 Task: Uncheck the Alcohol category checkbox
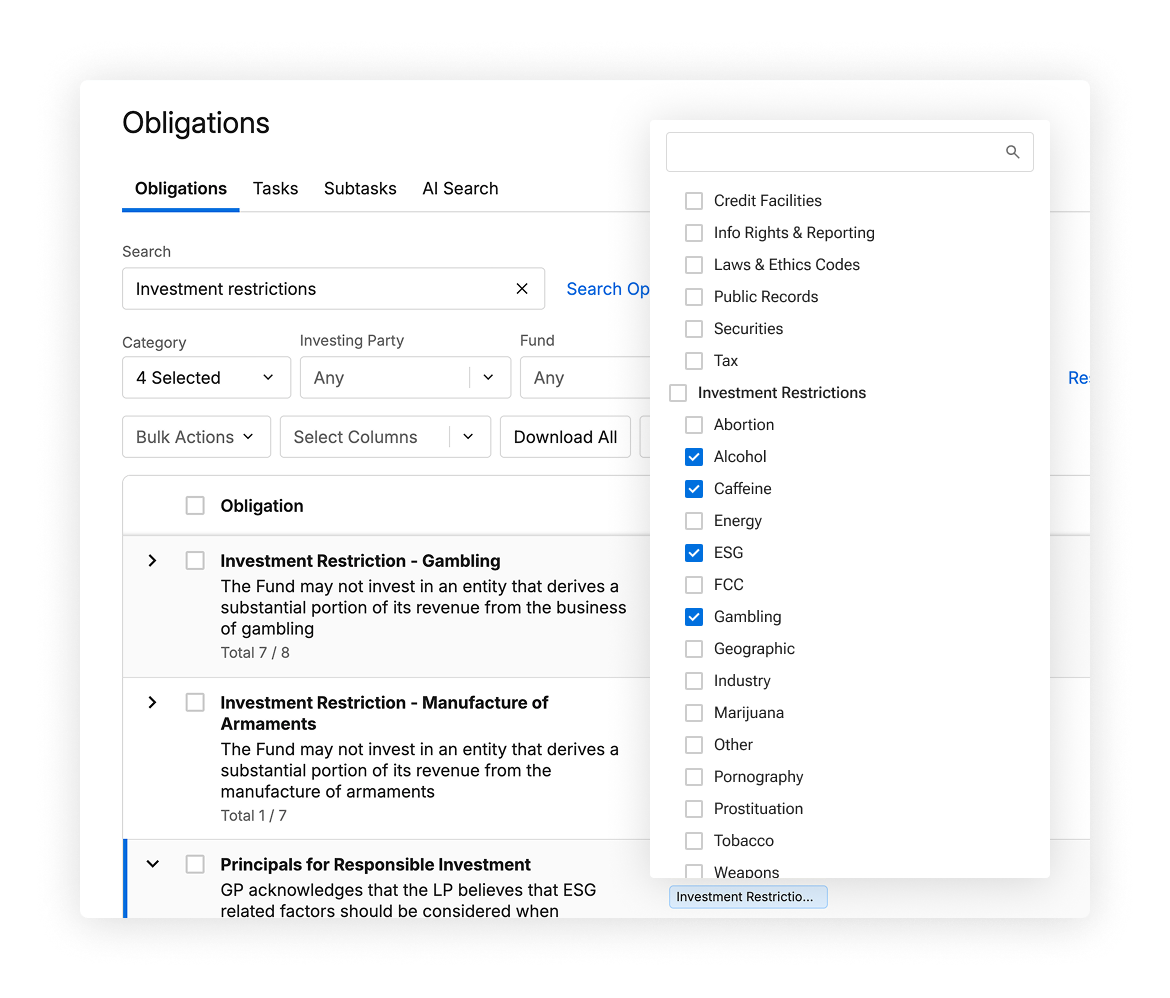tap(694, 457)
